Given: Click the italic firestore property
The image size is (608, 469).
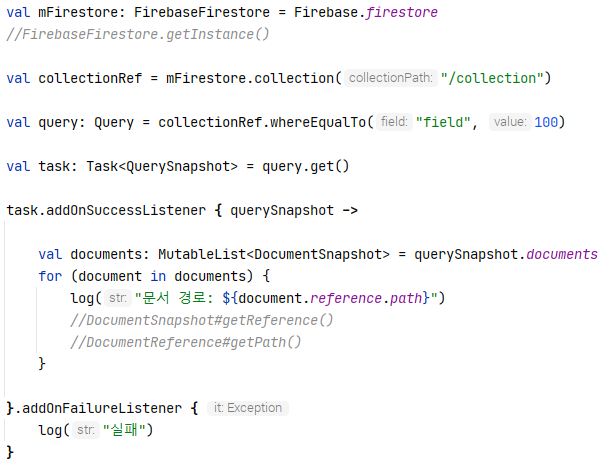Looking at the screenshot, I should click(x=402, y=12).
